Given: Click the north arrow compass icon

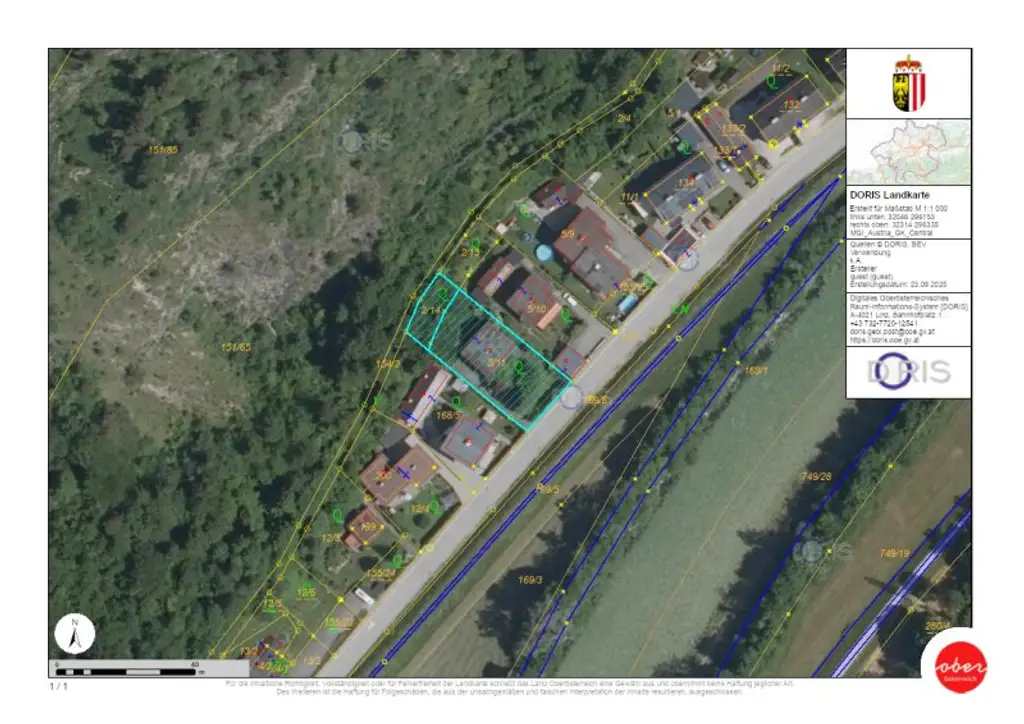Looking at the screenshot, I should pos(74,634).
